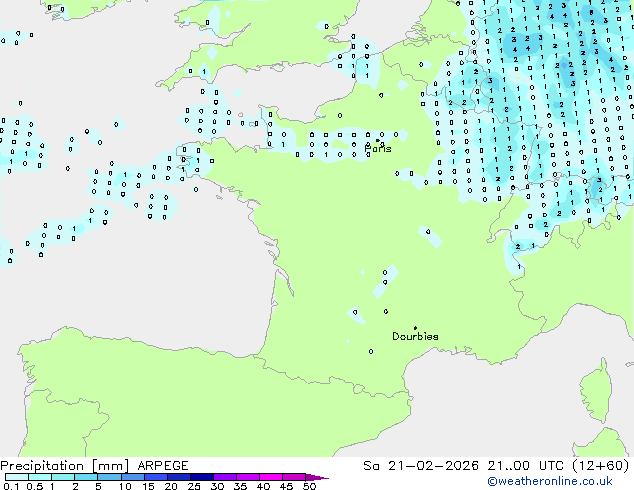Select the black dot marking Dourbies
The image size is (634, 490).
[415, 328]
